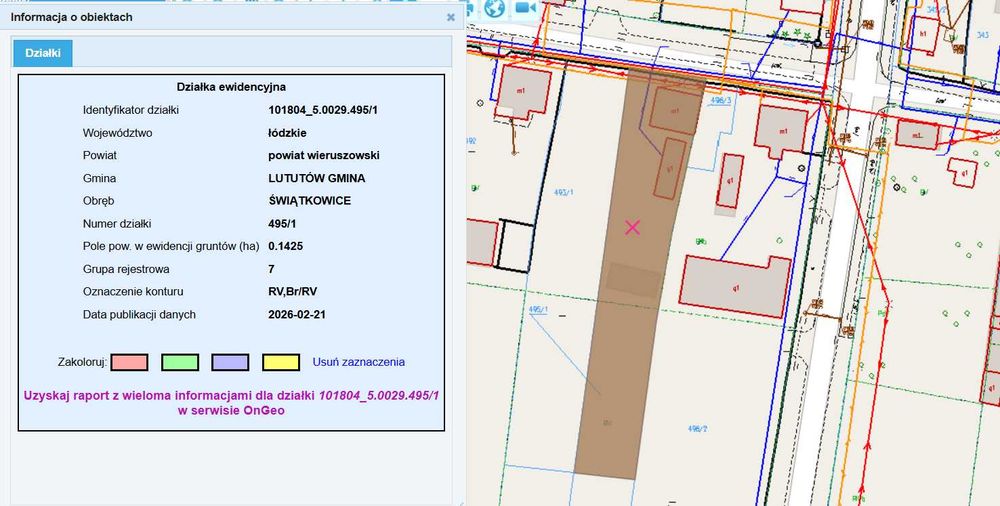The image size is (1000, 506).
Task: Click the parcel identifier value 101804_5.0029.495/1
Action: point(323,110)
